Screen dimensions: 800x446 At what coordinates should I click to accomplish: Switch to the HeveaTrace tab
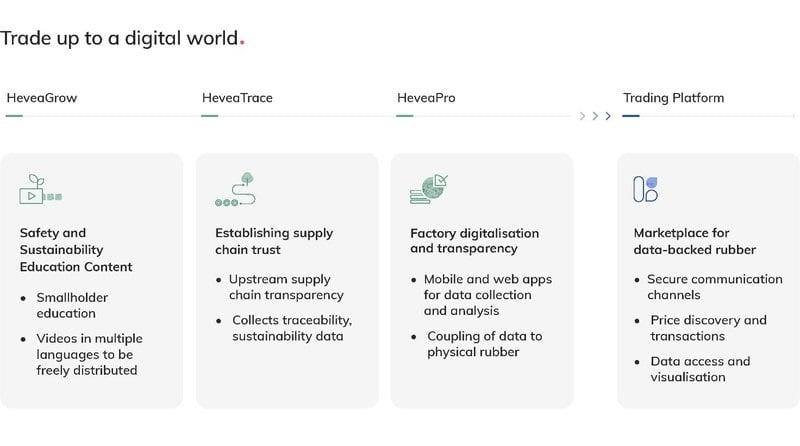coord(237,98)
